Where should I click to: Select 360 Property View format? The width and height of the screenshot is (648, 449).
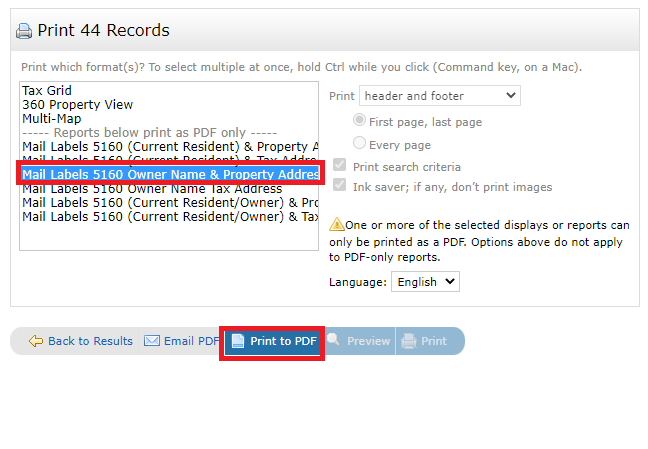coord(77,104)
